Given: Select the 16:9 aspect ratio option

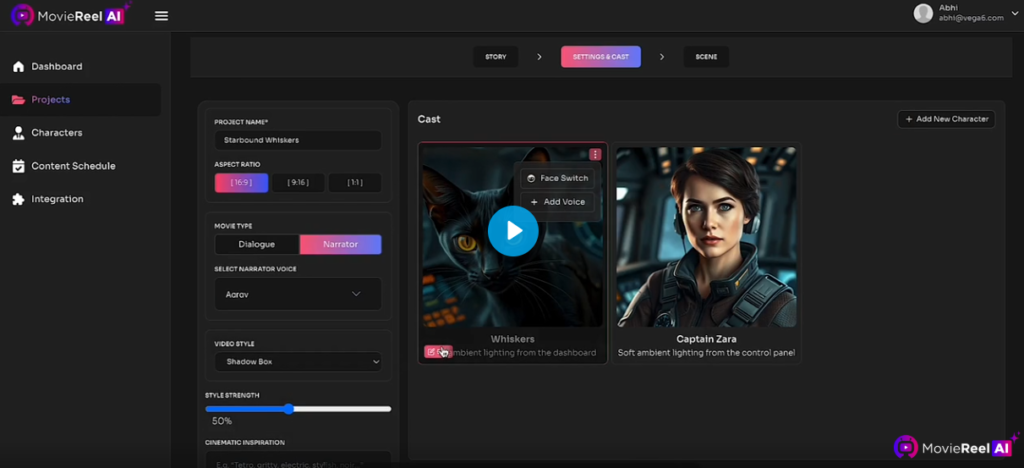Looking at the screenshot, I should [x=241, y=183].
